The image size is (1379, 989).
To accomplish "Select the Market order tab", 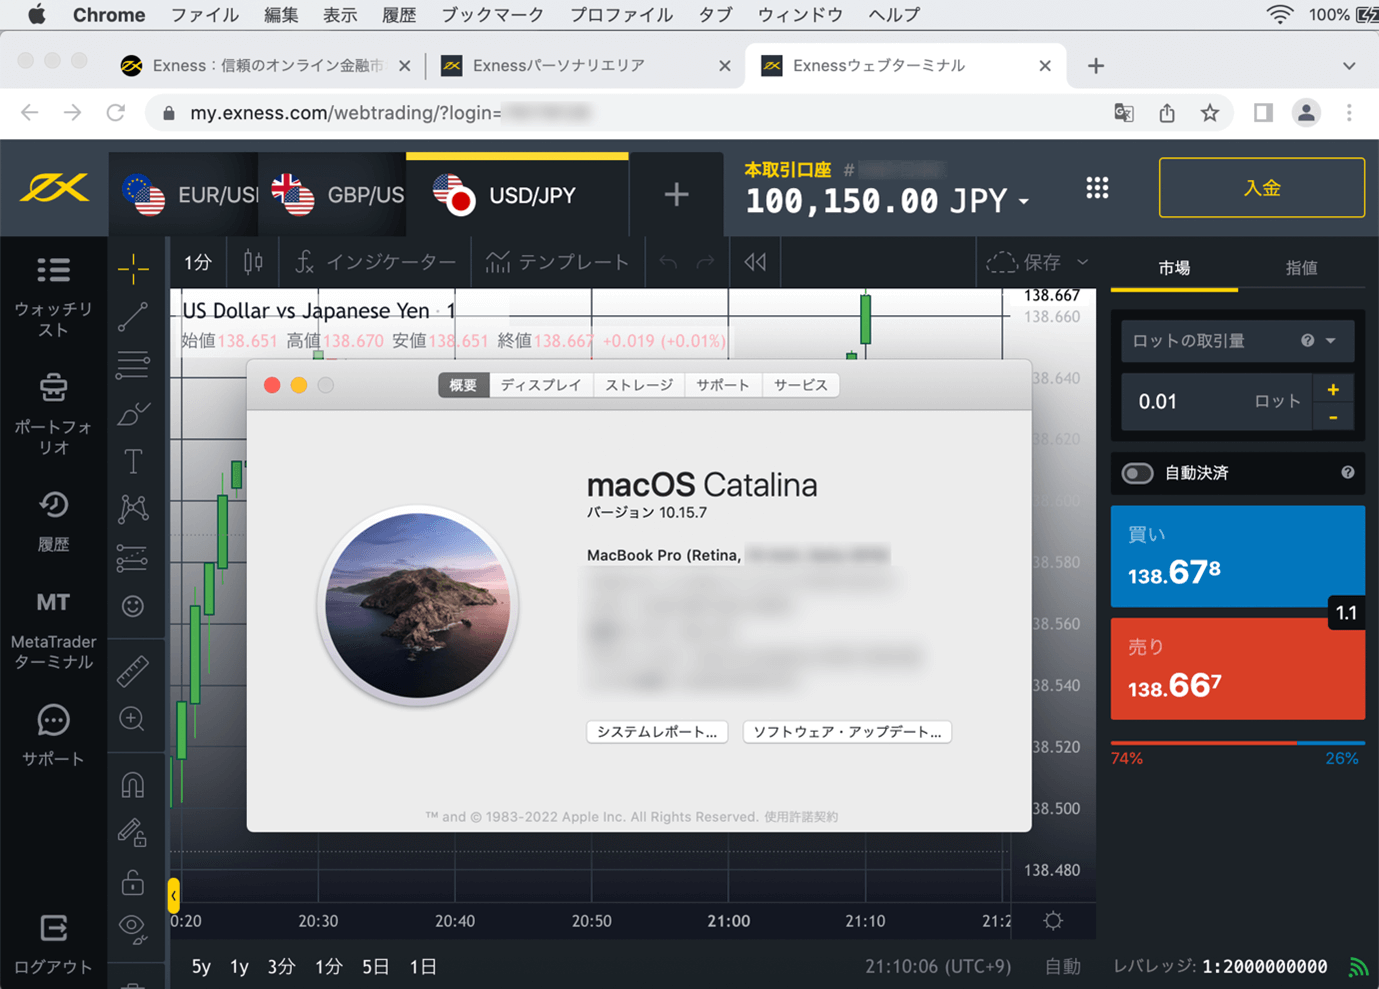I will click(x=1174, y=268).
